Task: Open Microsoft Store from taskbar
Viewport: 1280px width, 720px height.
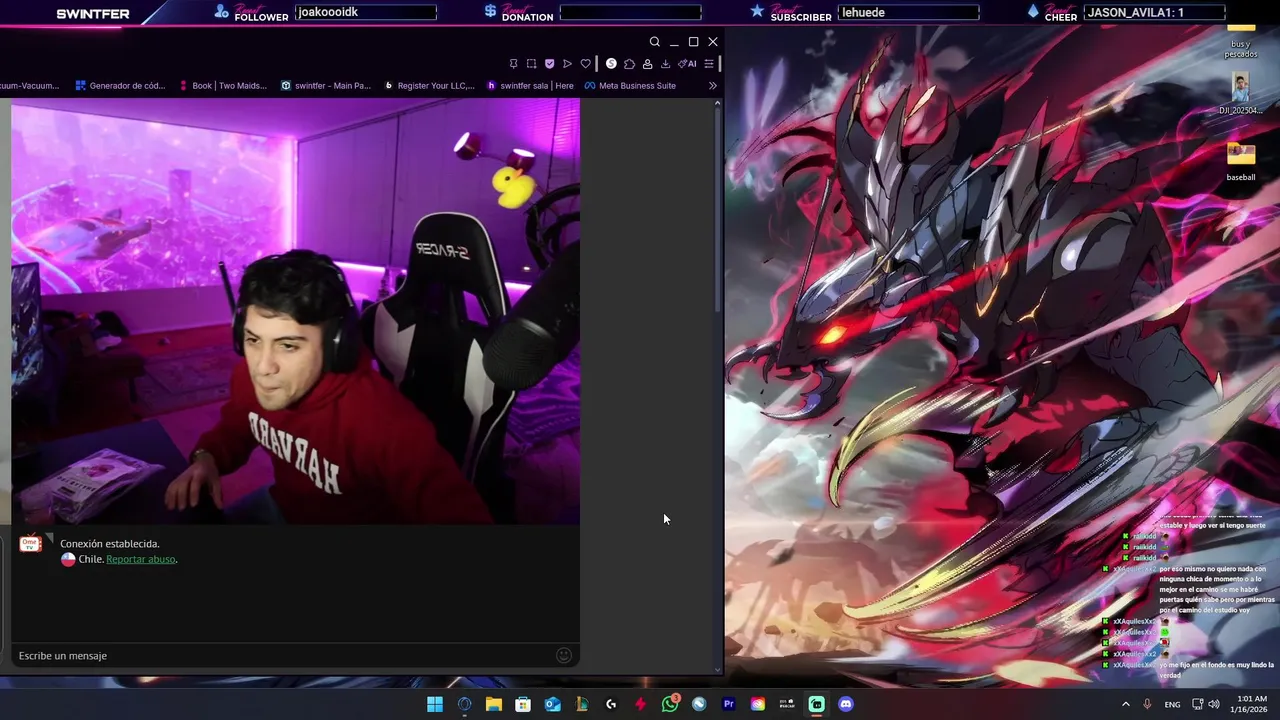Action: point(523,704)
